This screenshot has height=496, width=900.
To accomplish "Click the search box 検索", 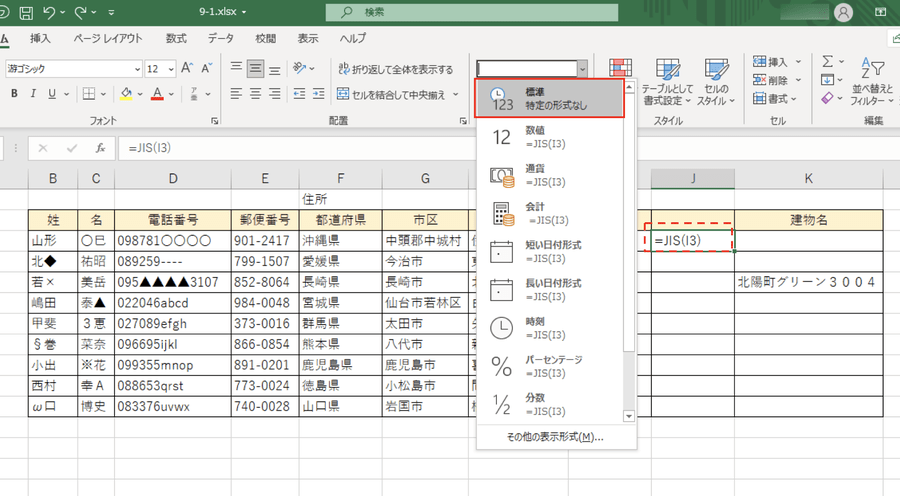I will point(472,12).
